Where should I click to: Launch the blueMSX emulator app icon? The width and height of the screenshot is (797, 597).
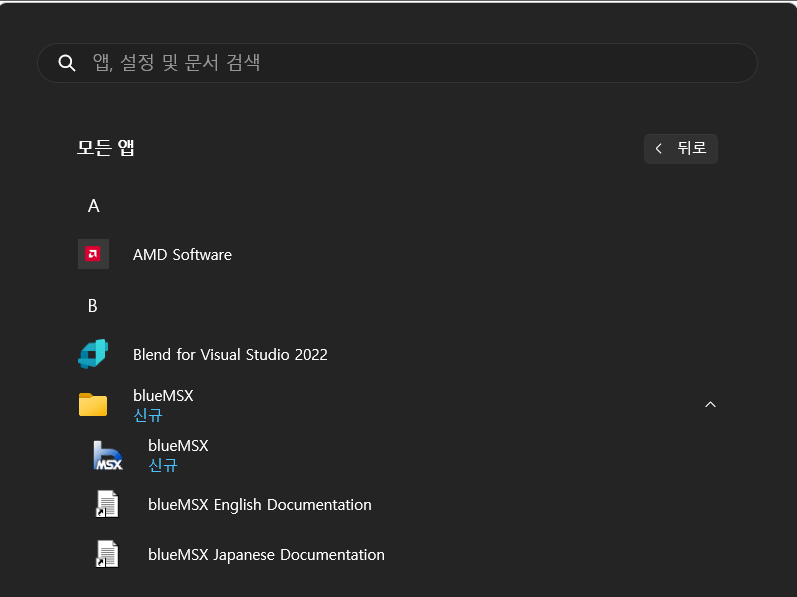click(x=108, y=455)
